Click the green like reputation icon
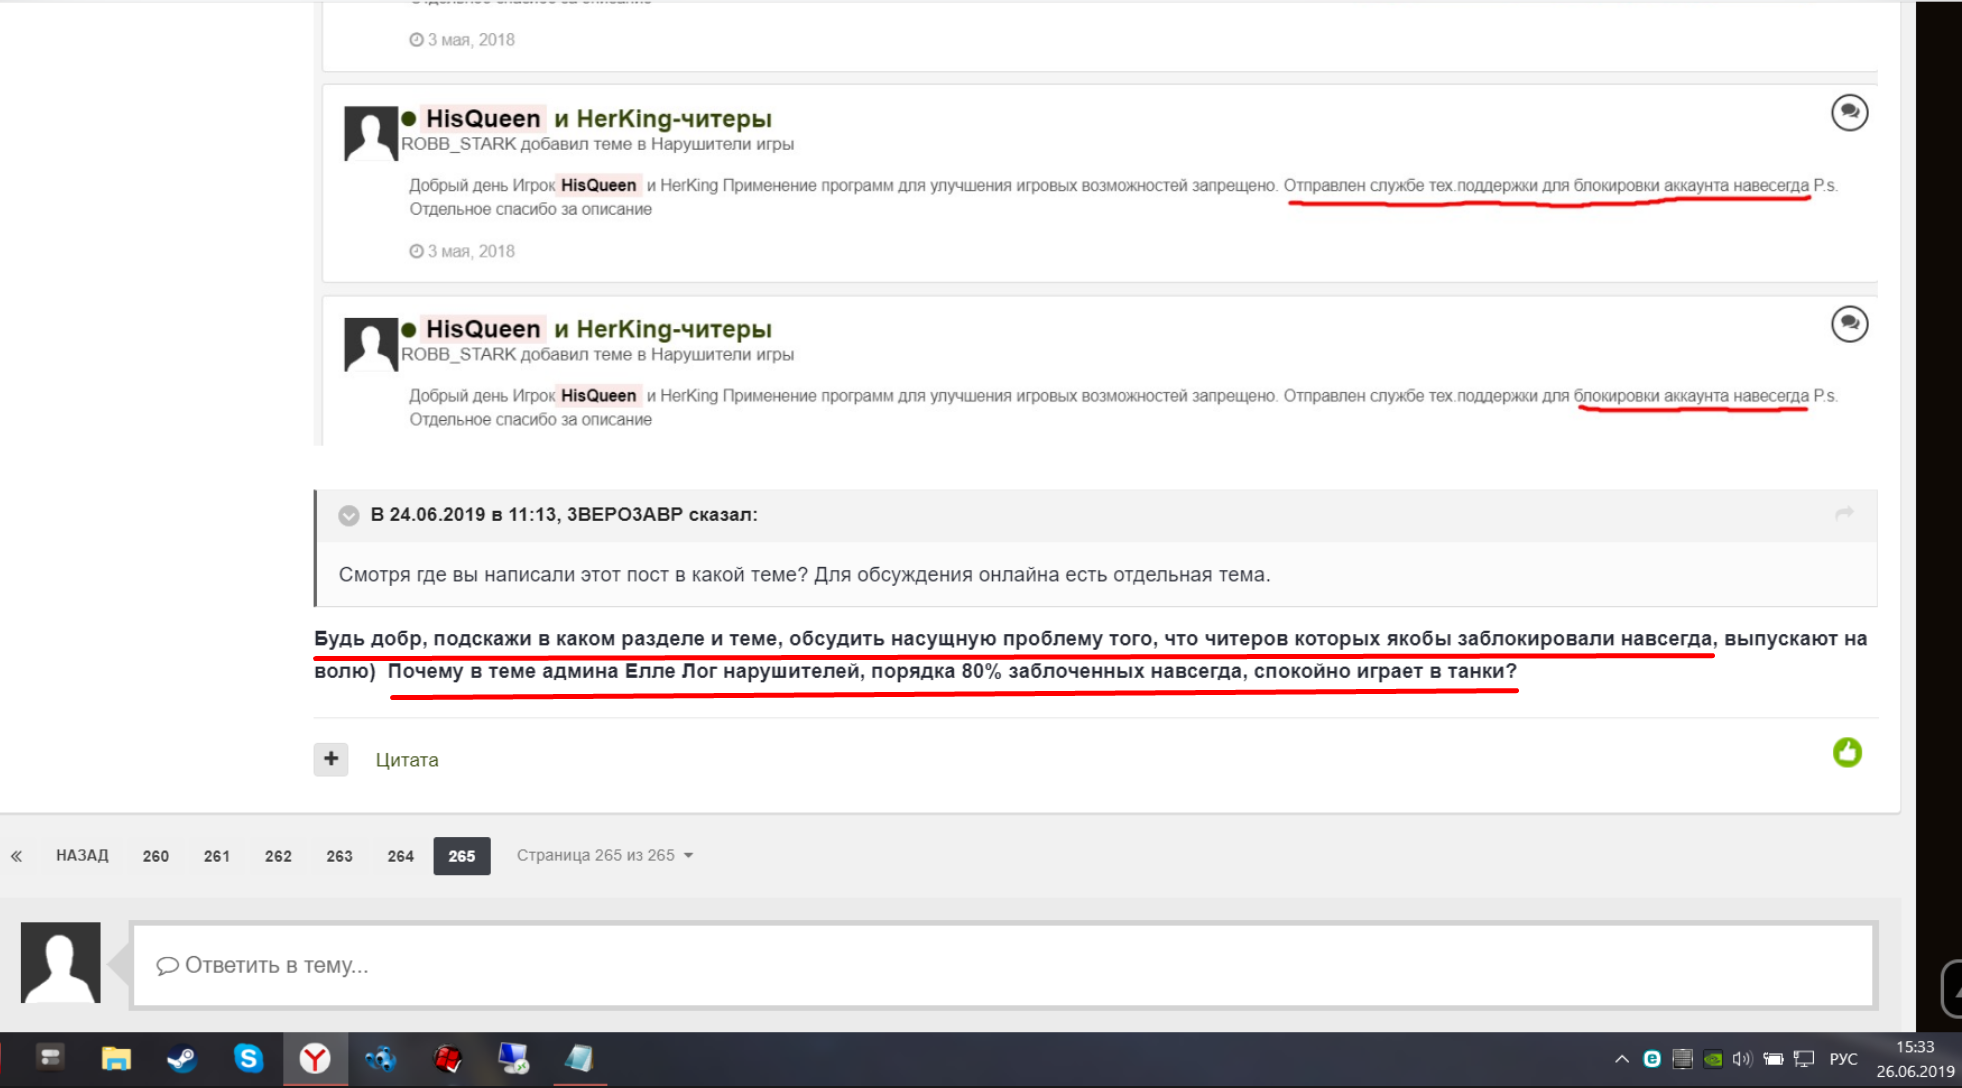Image resolution: width=1962 pixels, height=1088 pixels. click(x=1846, y=752)
